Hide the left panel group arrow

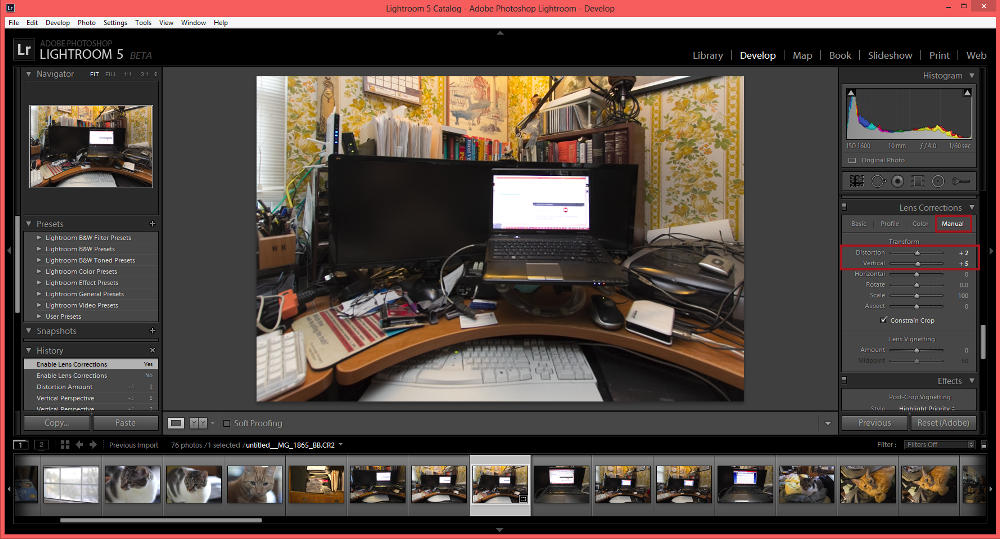point(9,251)
